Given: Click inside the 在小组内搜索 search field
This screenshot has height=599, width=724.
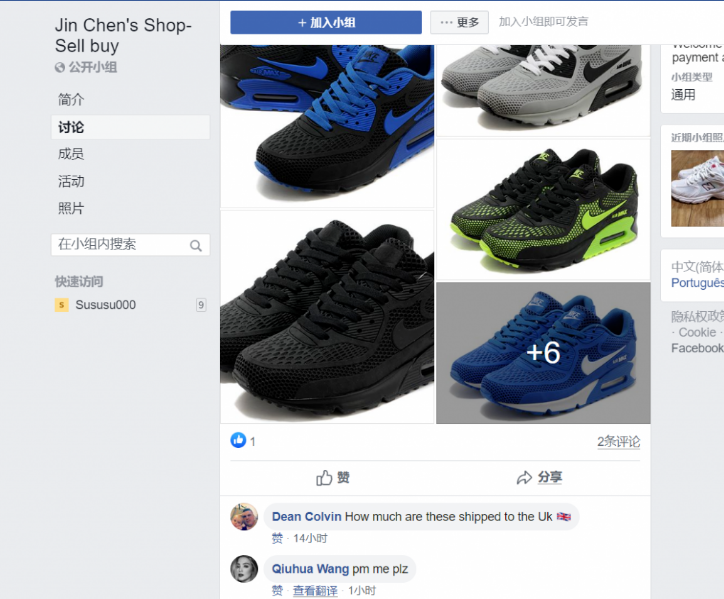Looking at the screenshot, I should (131, 245).
